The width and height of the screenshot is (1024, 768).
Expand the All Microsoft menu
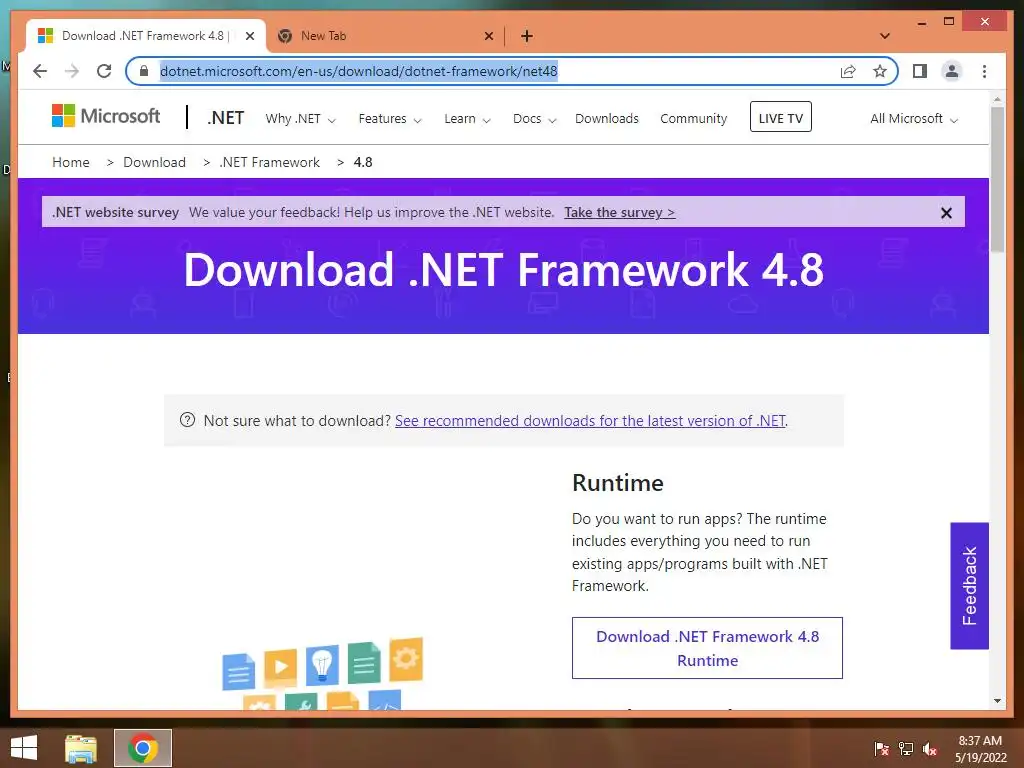click(x=914, y=119)
